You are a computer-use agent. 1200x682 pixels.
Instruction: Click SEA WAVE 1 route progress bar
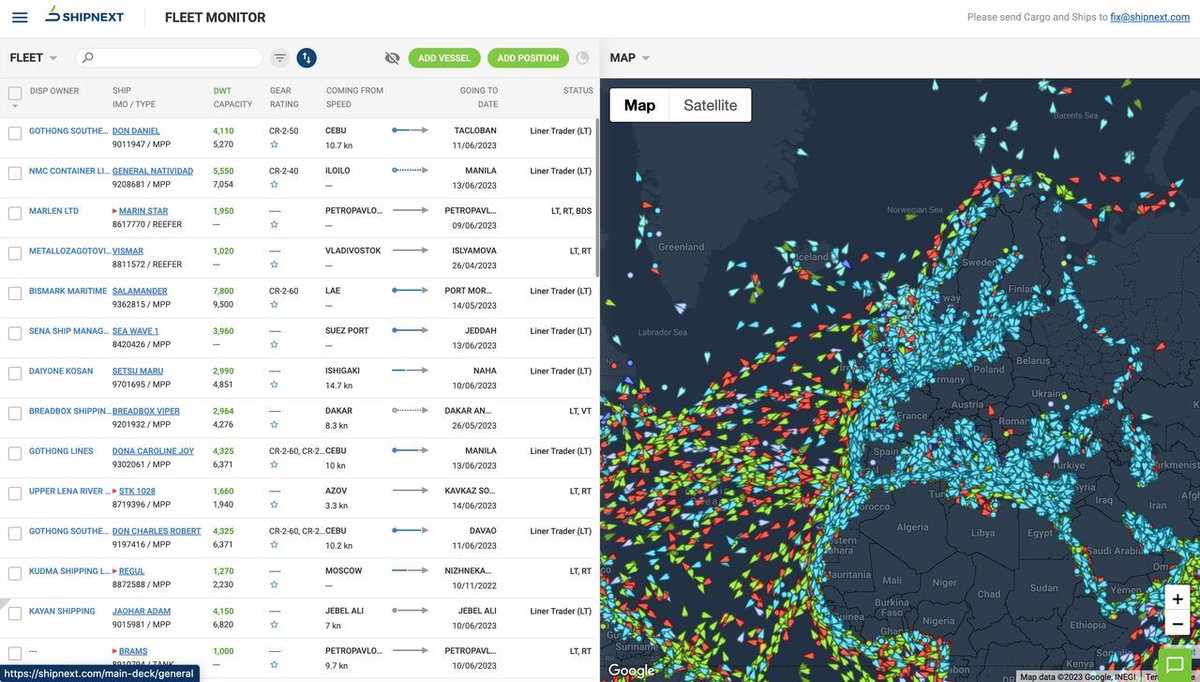click(x=410, y=331)
